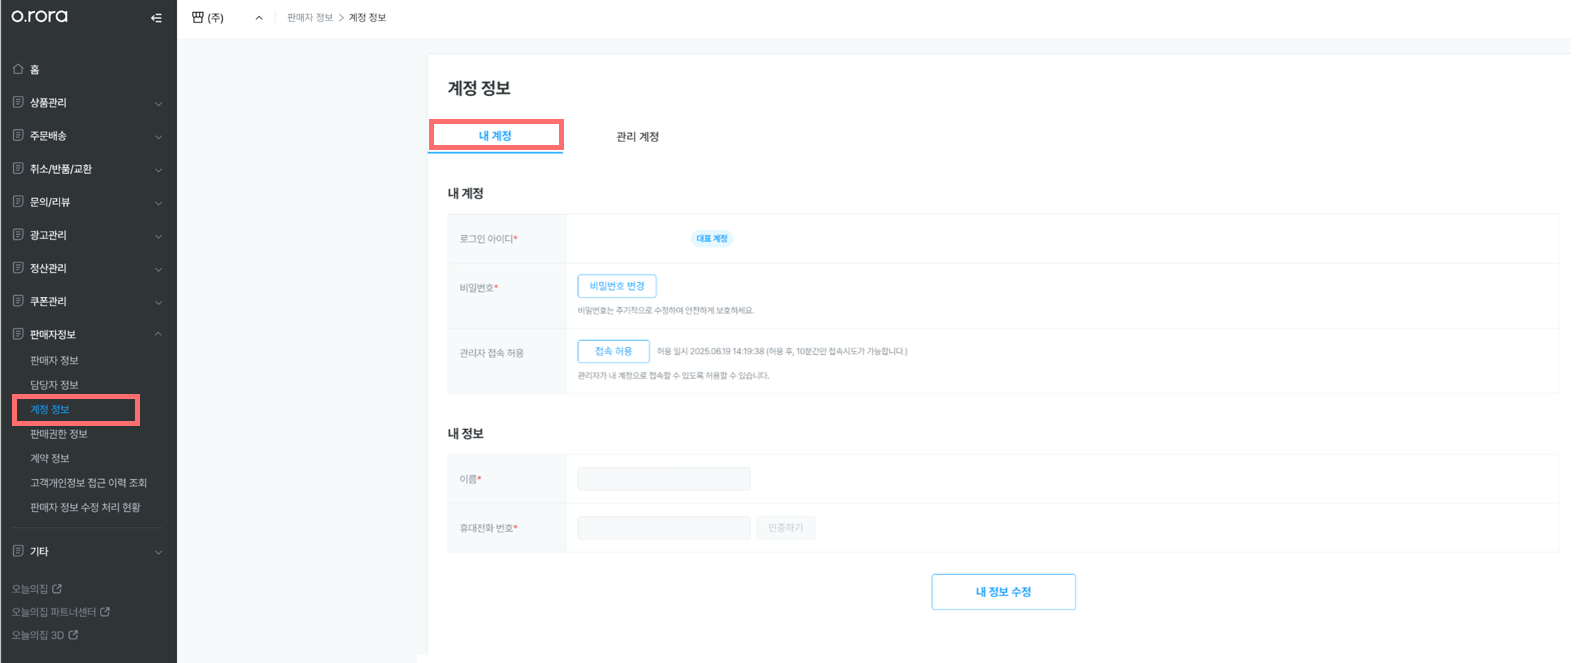This screenshot has height=663, width=1578.
Task: Open the 오늘의집 external link
Action: point(37,589)
